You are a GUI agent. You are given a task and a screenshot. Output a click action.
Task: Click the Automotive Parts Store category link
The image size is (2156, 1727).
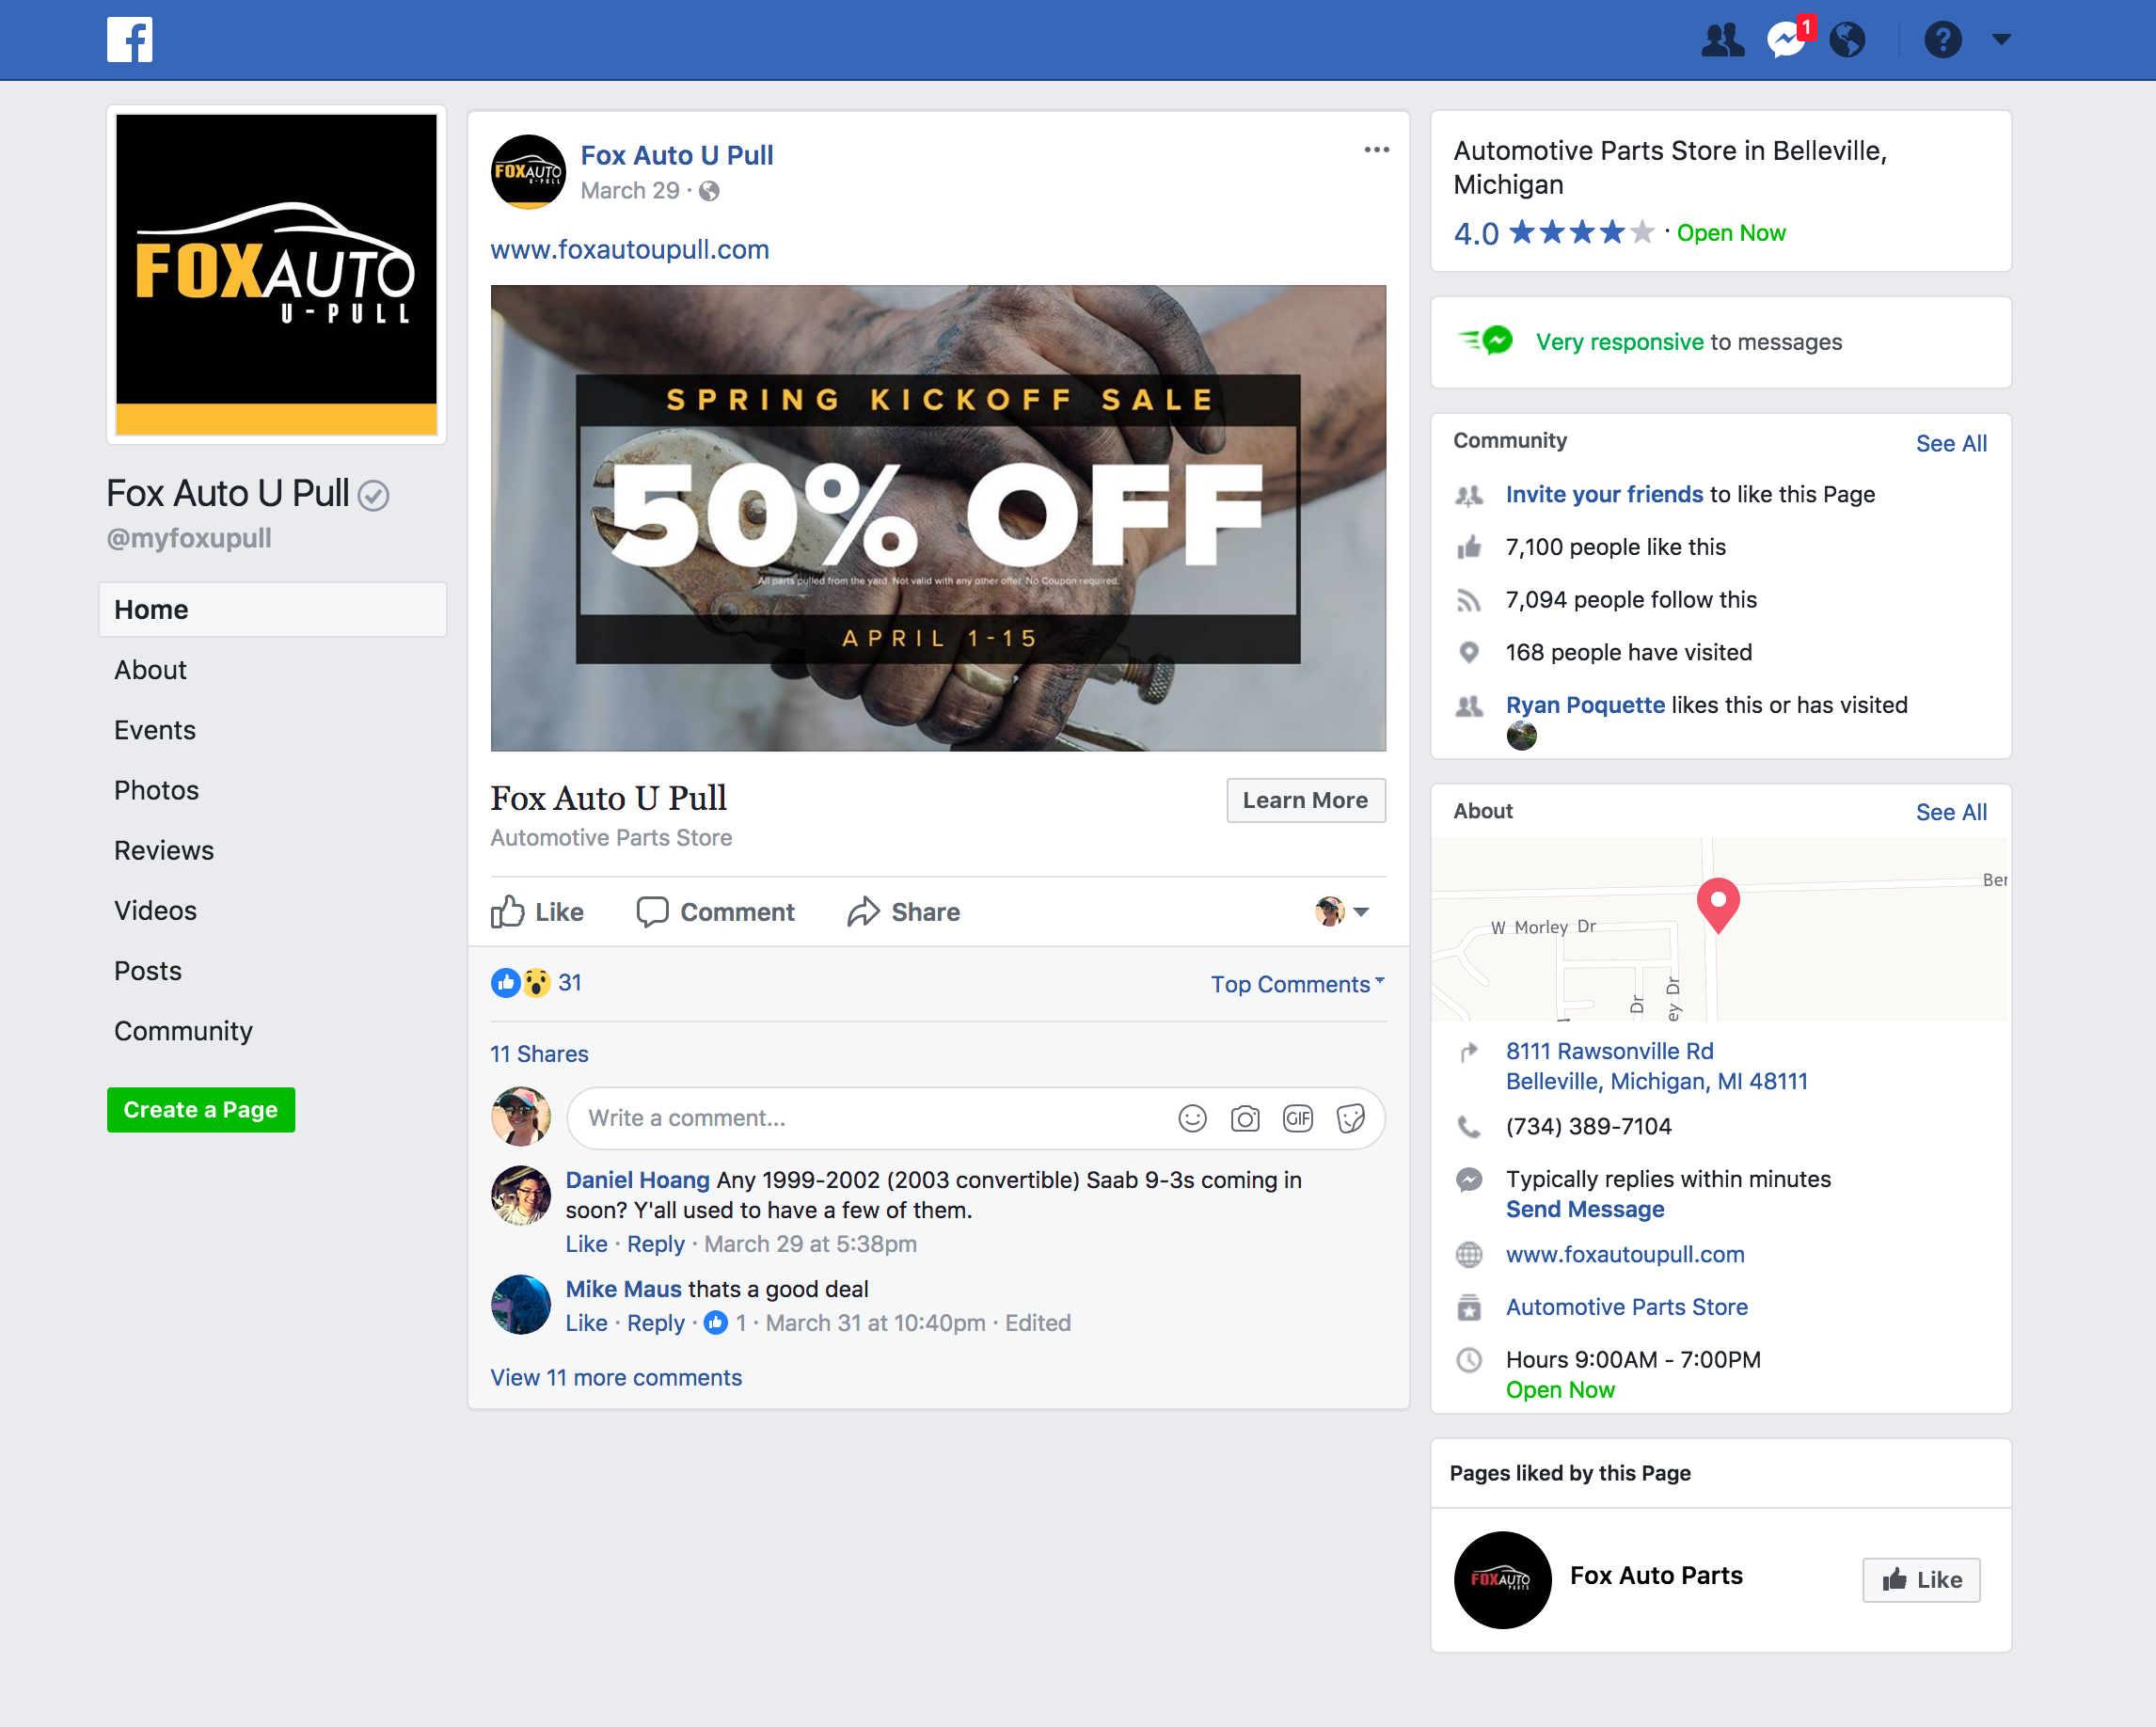(1627, 1307)
